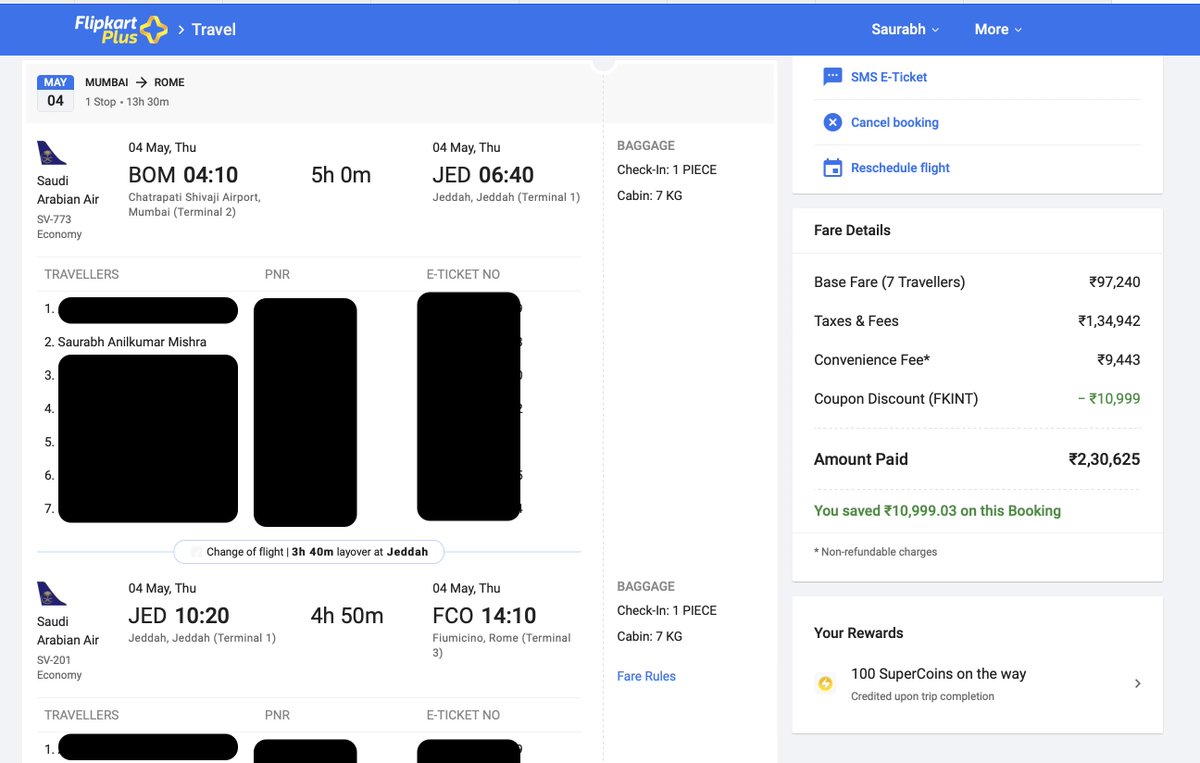Screen dimensions: 1200x763
Task: Expand the More dropdown menu
Action: (998, 29)
